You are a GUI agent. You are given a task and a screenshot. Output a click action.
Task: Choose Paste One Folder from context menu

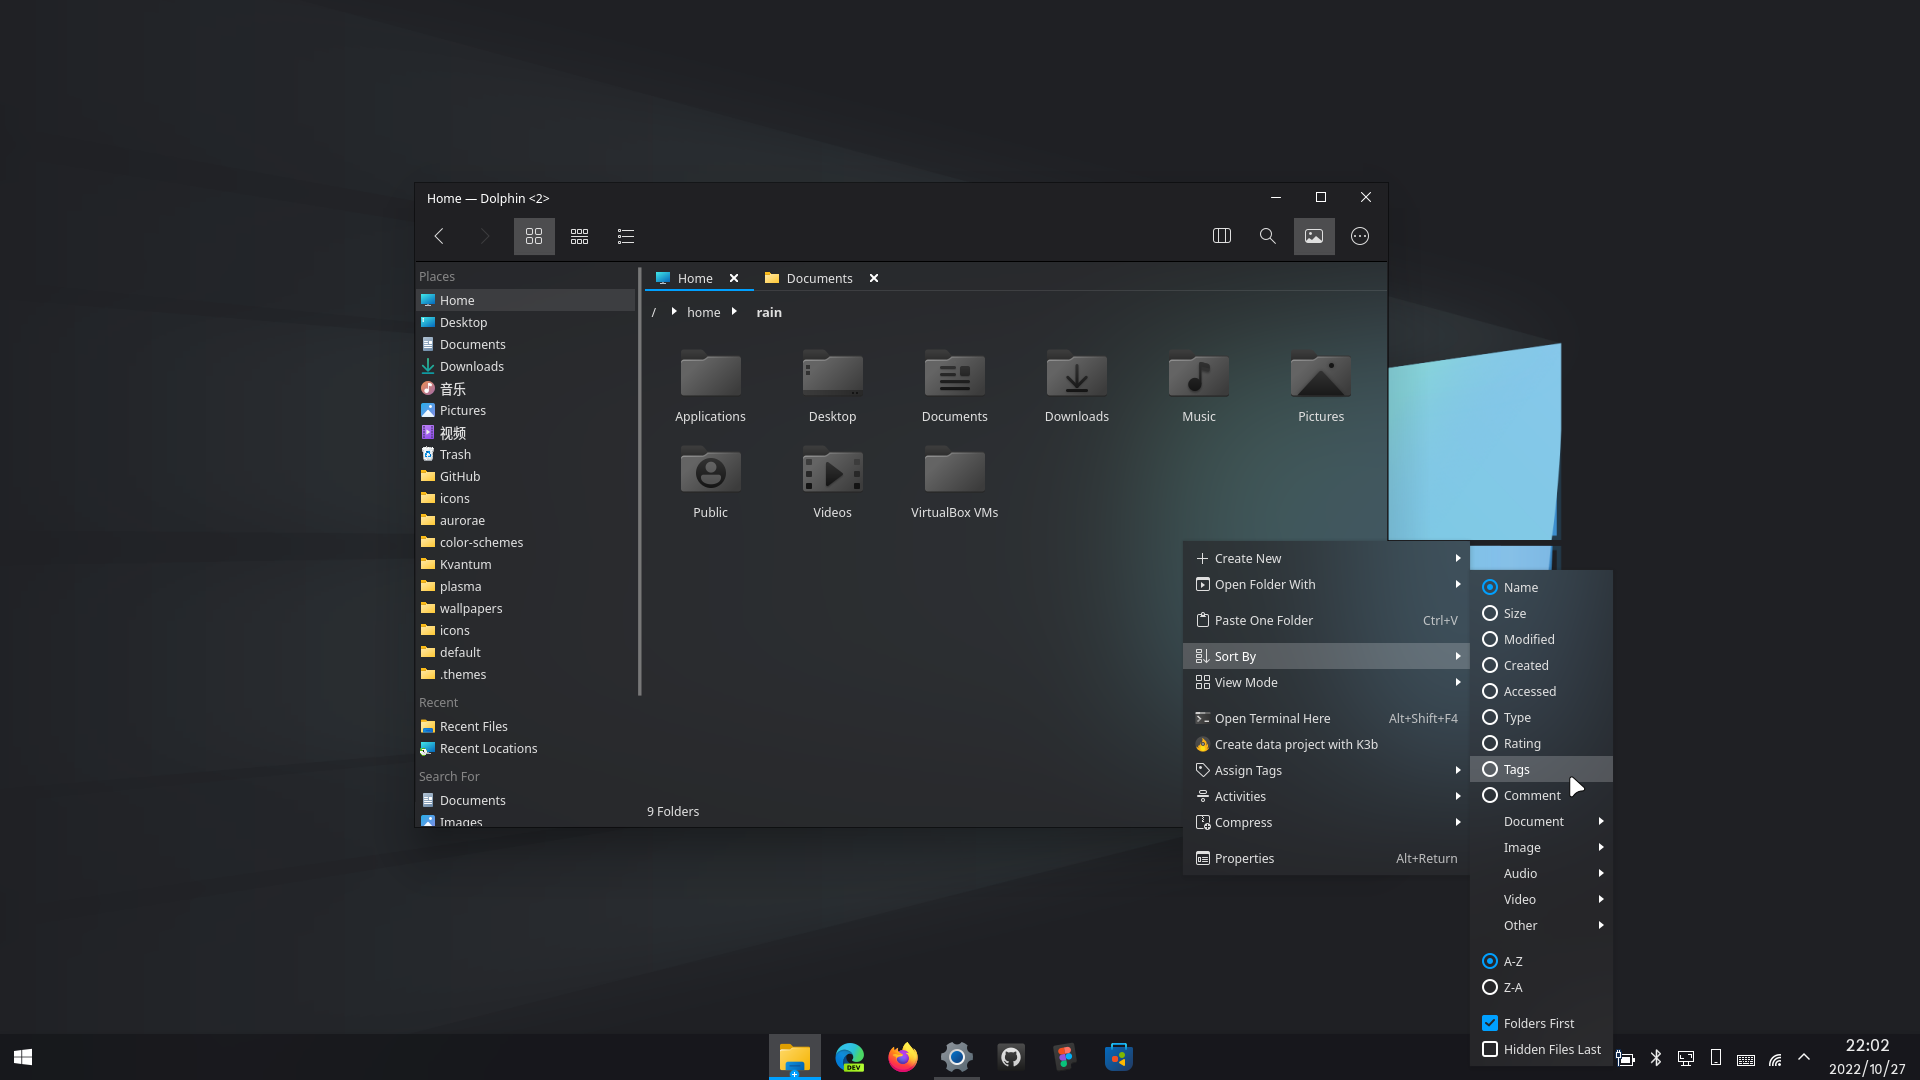click(x=1326, y=620)
